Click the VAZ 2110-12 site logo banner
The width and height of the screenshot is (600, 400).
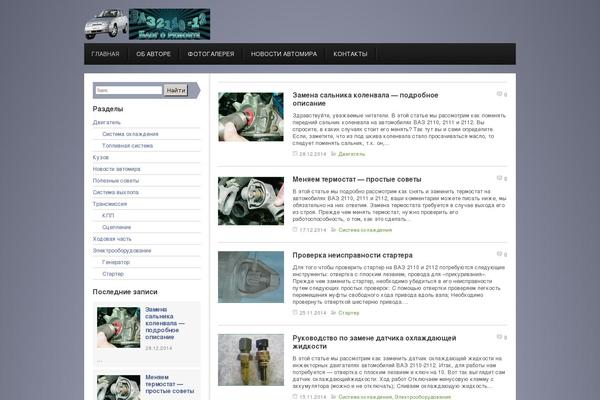[x=170, y=24]
